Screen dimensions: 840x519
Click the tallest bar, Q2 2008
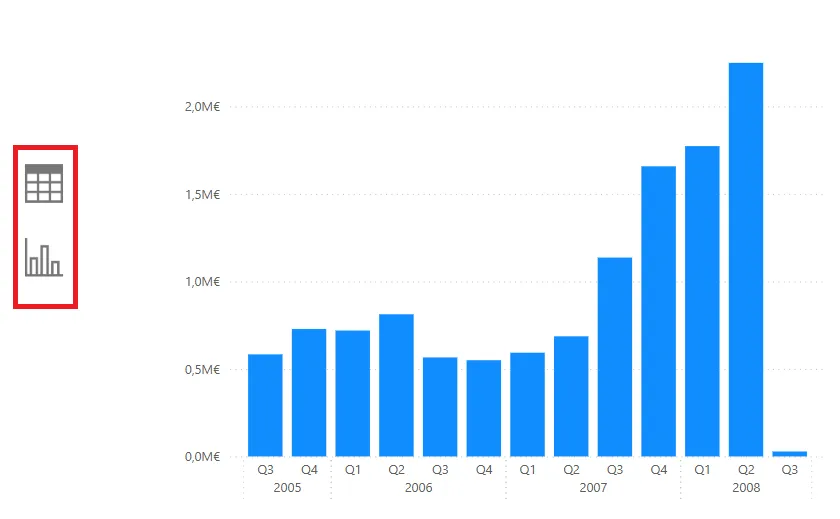click(746, 260)
